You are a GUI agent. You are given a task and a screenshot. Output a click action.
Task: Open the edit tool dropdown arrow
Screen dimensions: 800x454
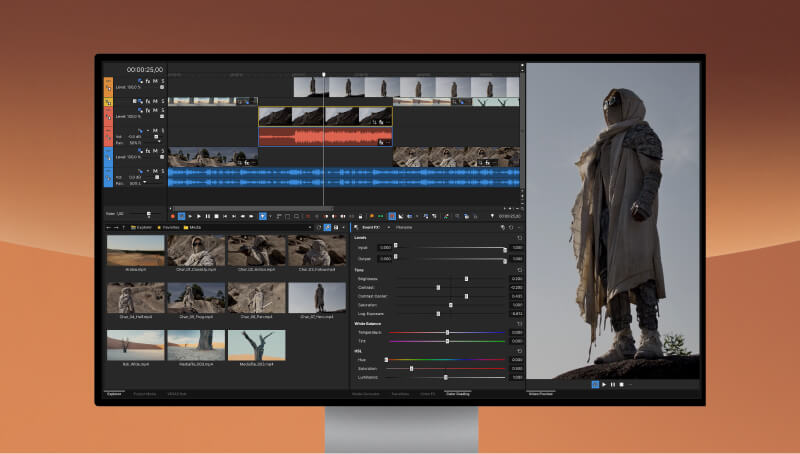(270, 216)
